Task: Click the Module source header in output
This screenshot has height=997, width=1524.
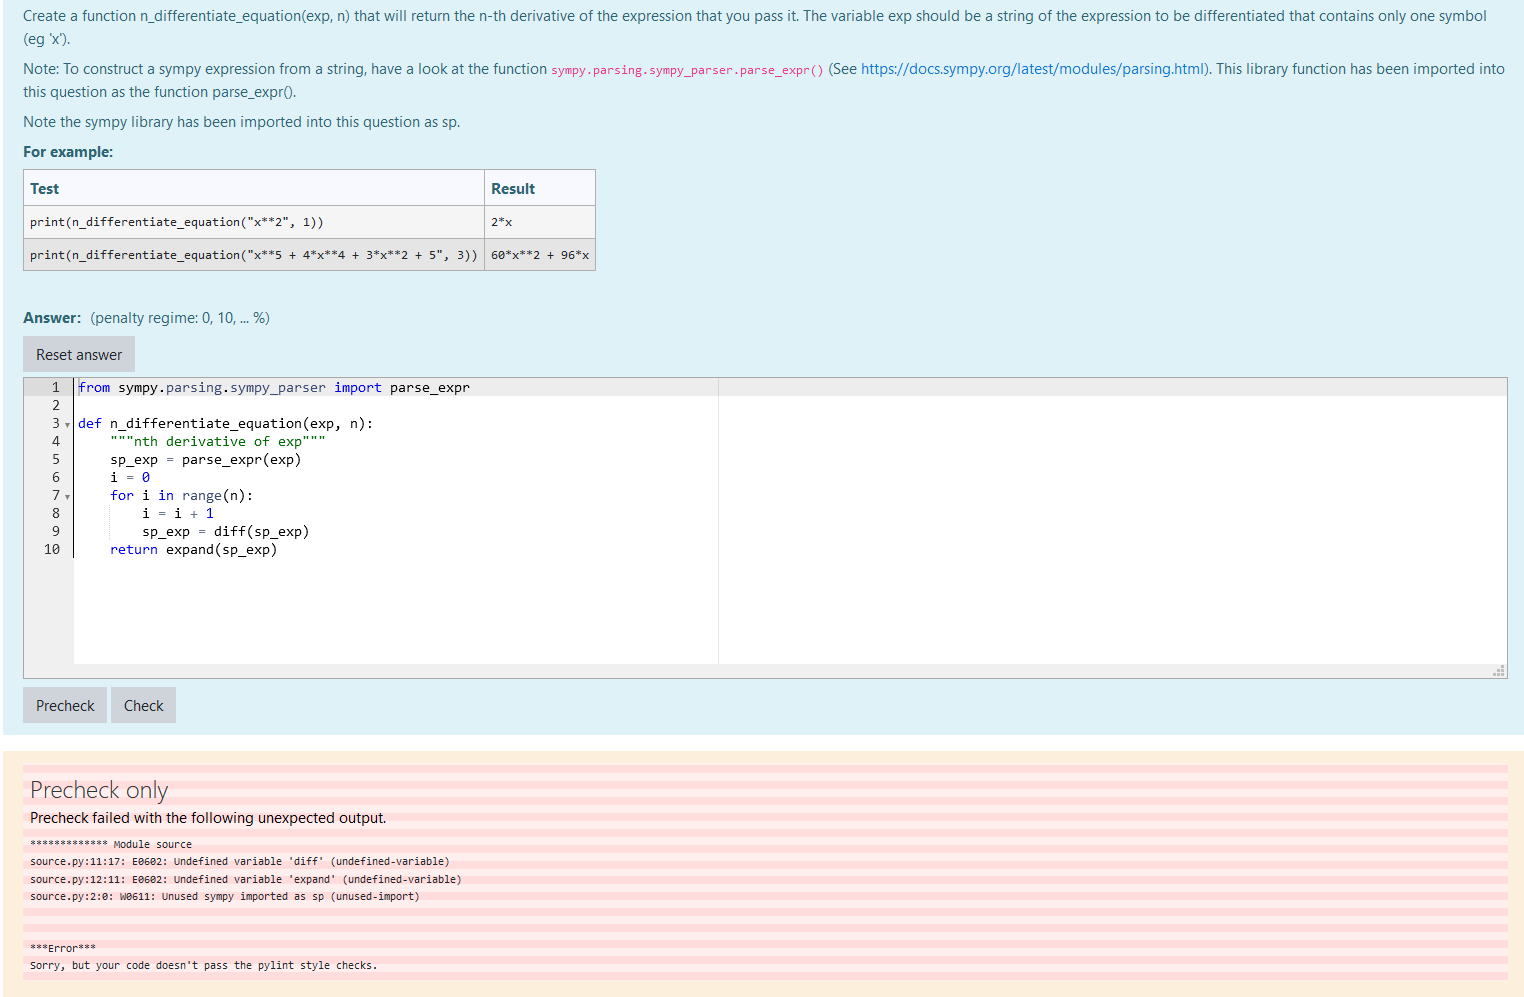Action: point(110,844)
